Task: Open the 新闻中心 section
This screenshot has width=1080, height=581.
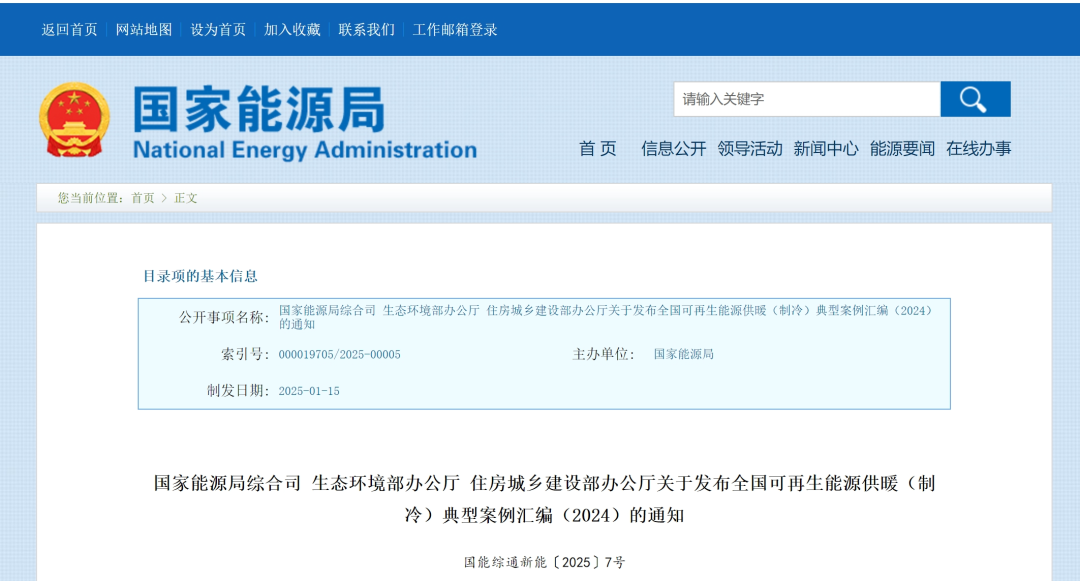Action: coord(826,148)
